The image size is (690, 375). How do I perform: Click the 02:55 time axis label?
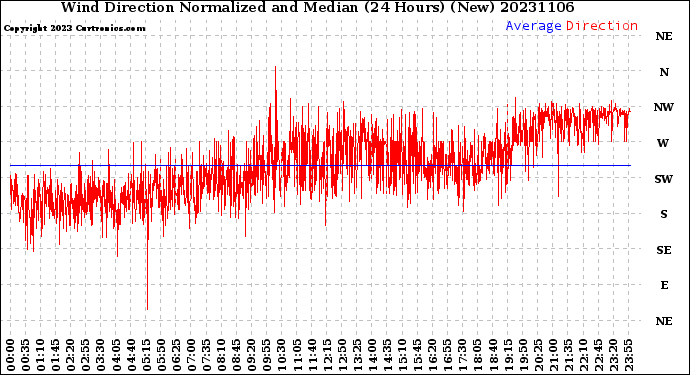pyautogui.click(x=86, y=355)
